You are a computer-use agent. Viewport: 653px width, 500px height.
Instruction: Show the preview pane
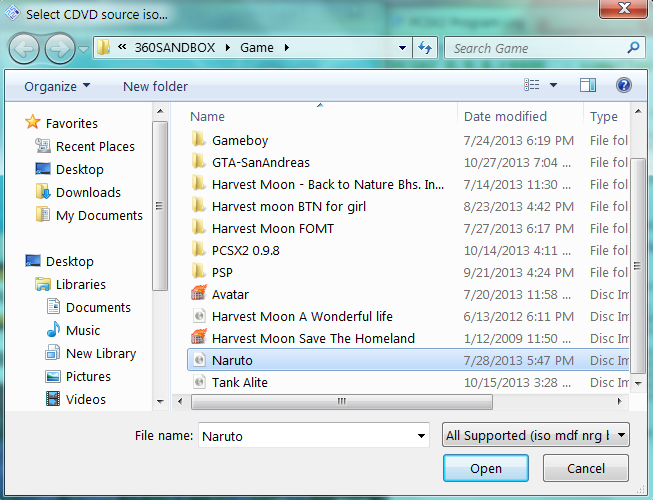(x=588, y=85)
